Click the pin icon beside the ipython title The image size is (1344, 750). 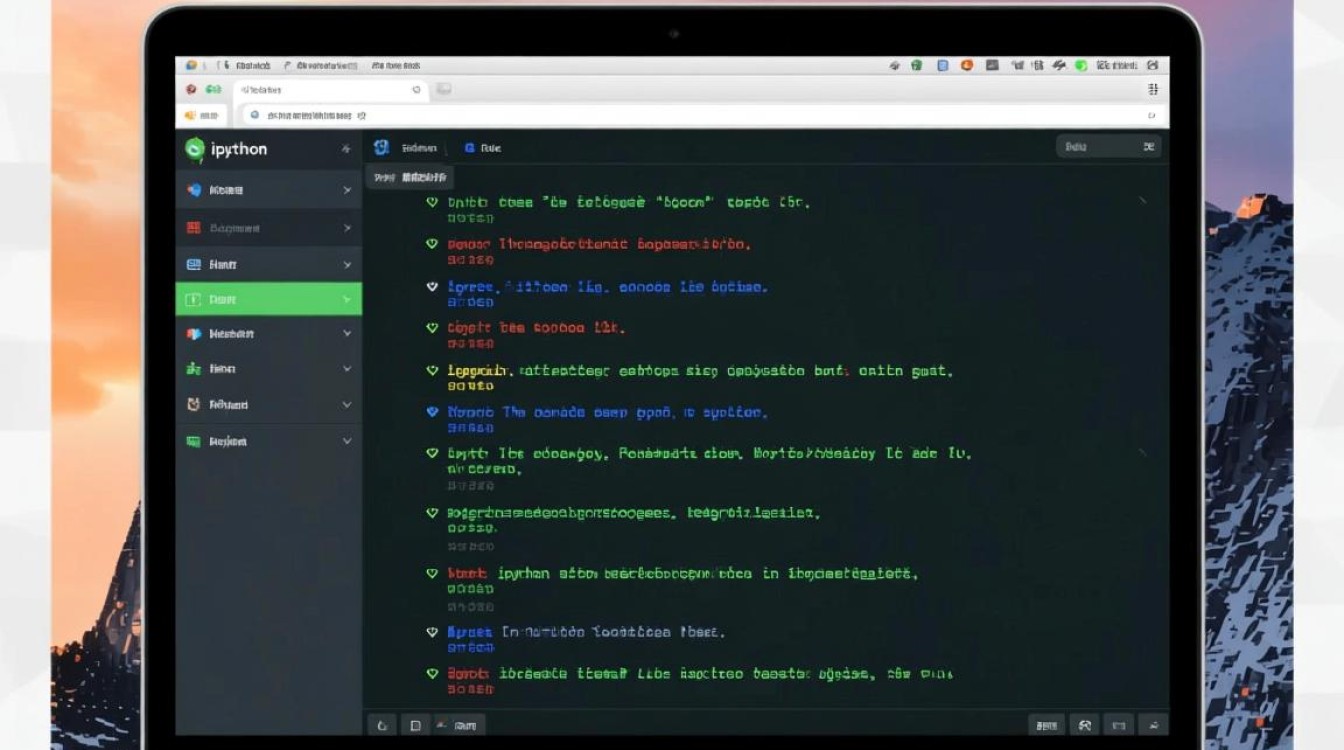point(346,149)
